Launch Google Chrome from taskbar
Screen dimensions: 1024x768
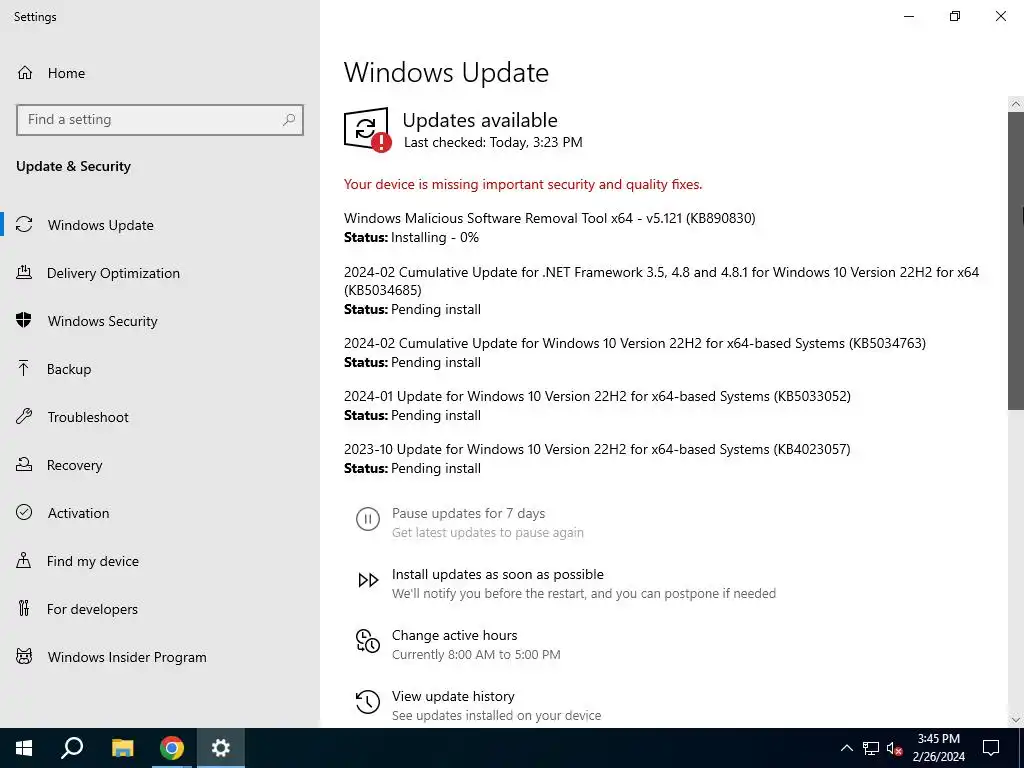coord(172,748)
